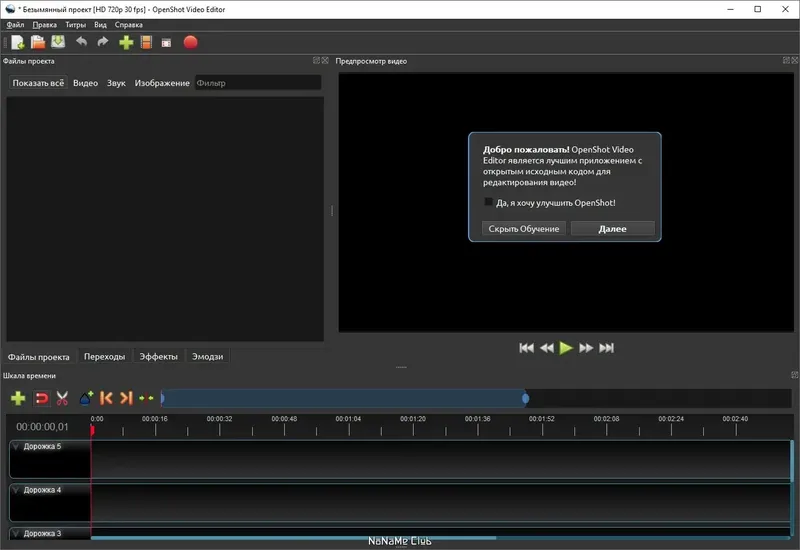Rewind the video preview
Viewport: 800px width, 550px height.
tap(546, 348)
